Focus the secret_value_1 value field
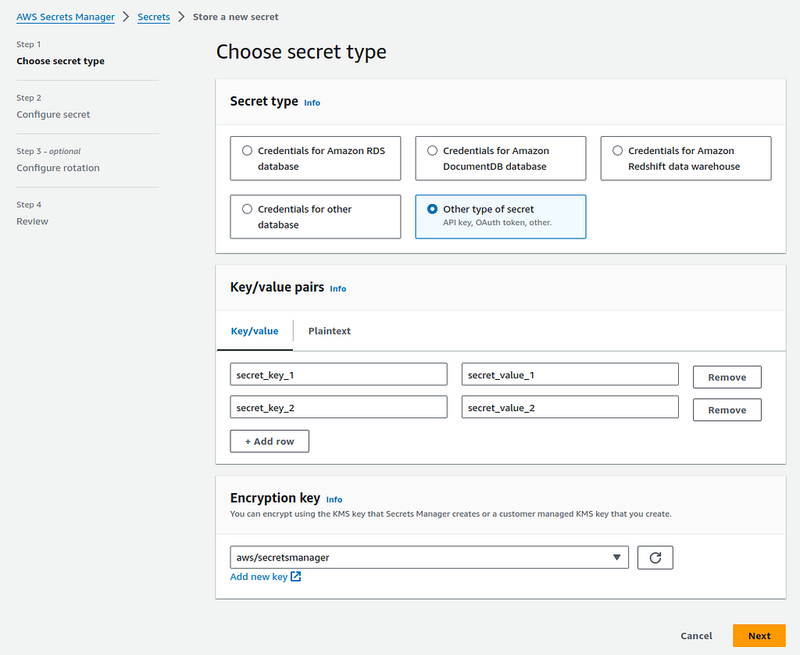The height and width of the screenshot is (655, 800). tap(570, 375)
